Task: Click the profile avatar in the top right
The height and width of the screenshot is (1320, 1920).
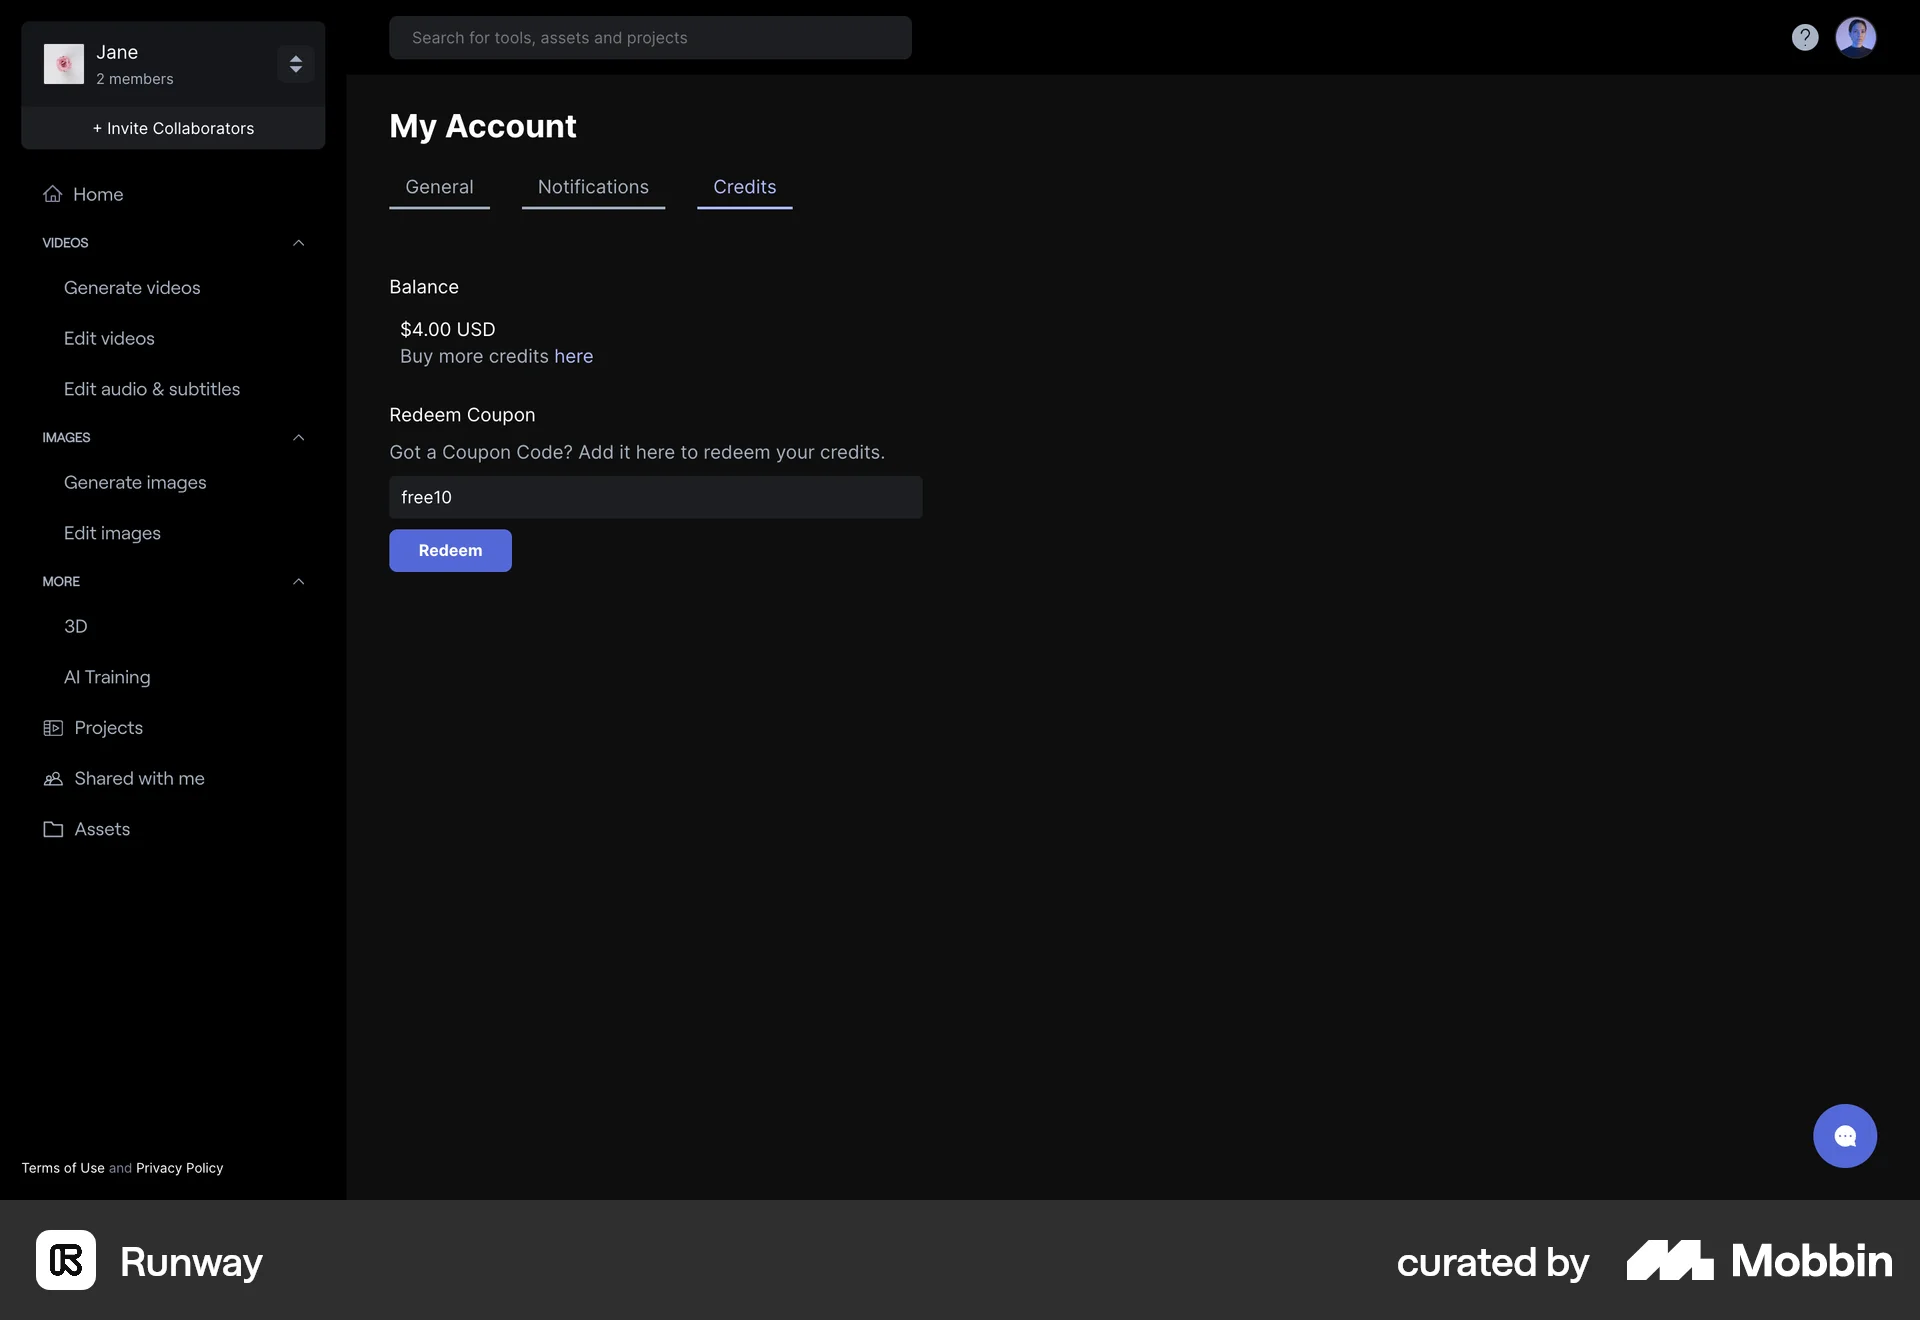Action: 1857,37
